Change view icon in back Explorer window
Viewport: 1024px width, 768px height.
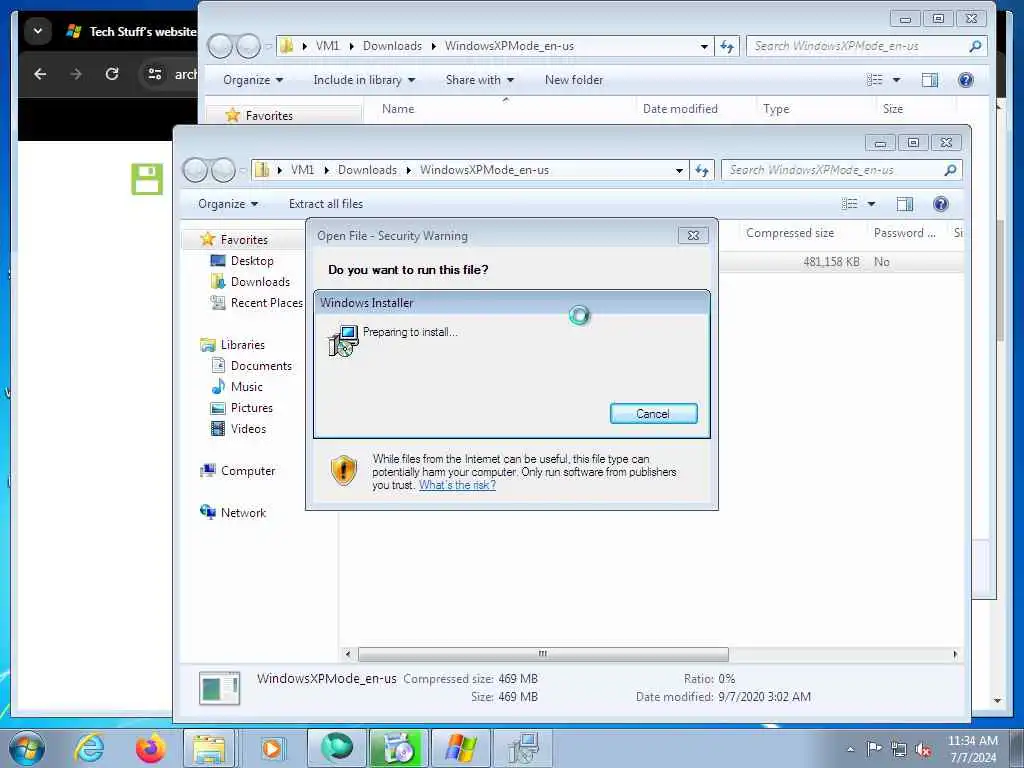click(874, 80)
